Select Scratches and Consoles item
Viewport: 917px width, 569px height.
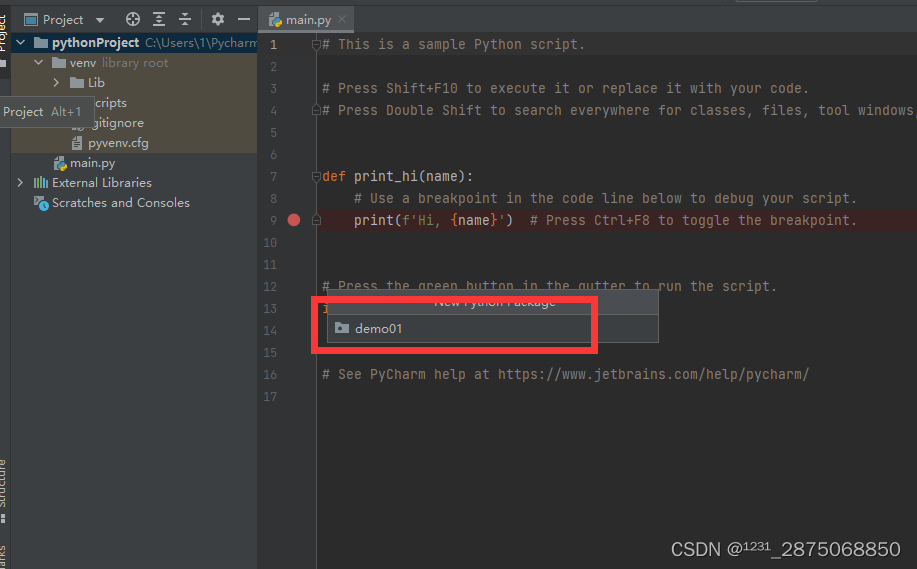click(x=120, y=202)
